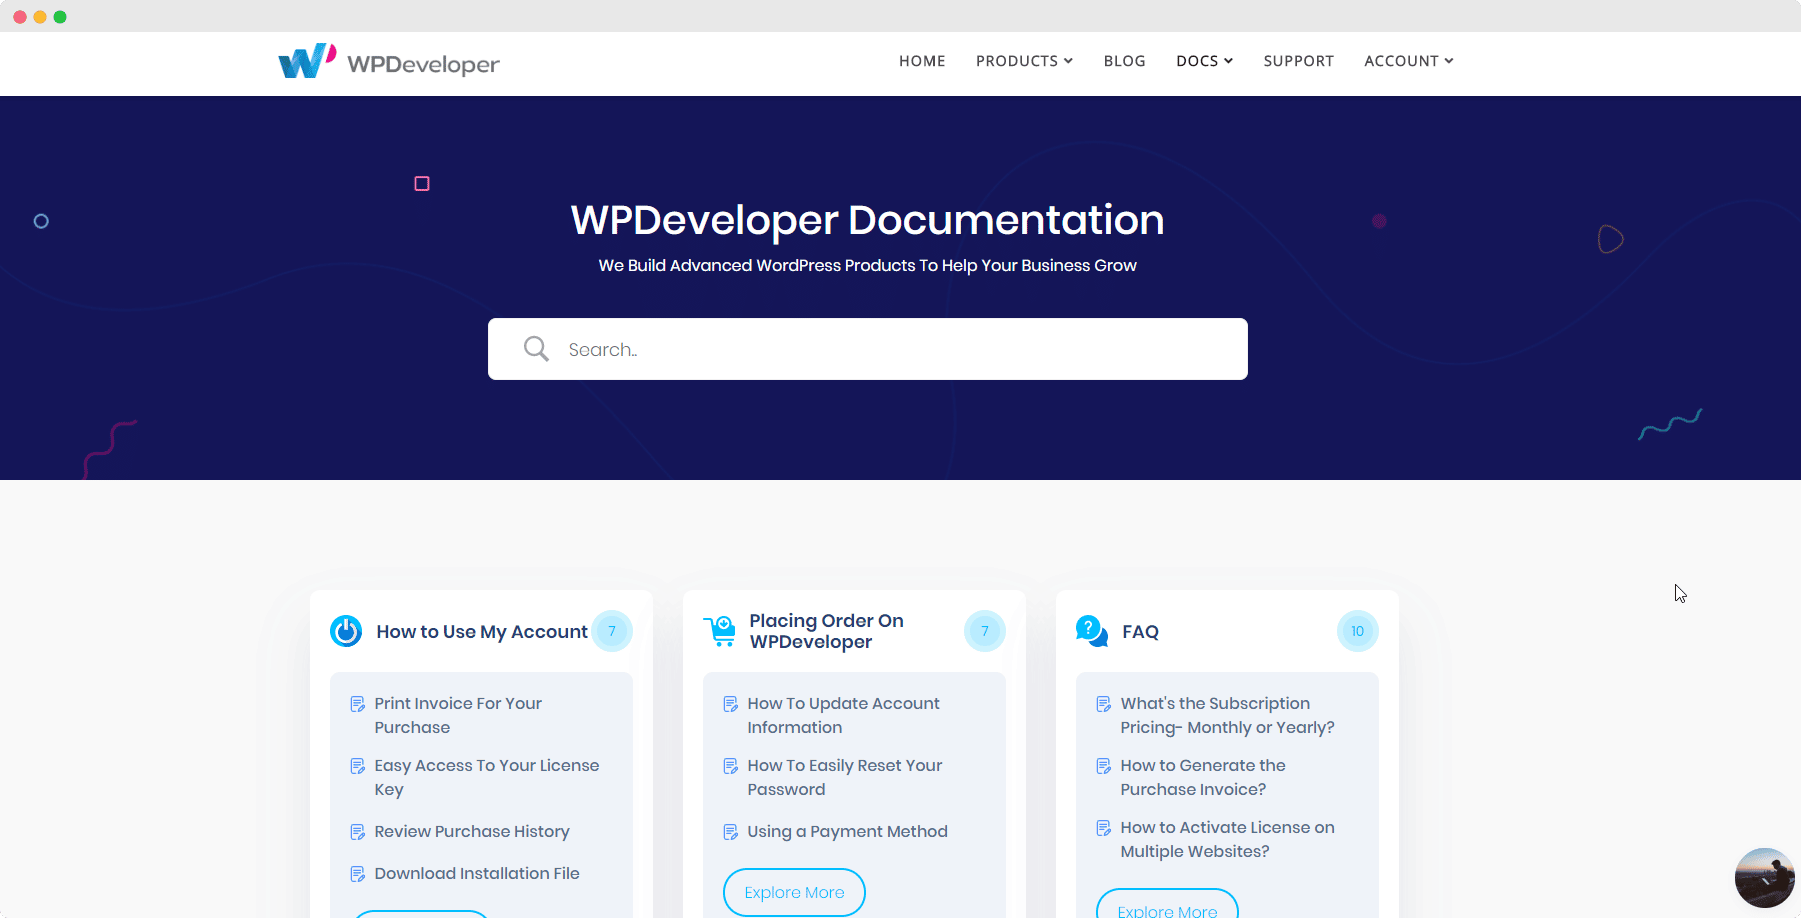Click the document icon beside Using a Payment Method
The image size is (1801, 918).
point(730,831)
